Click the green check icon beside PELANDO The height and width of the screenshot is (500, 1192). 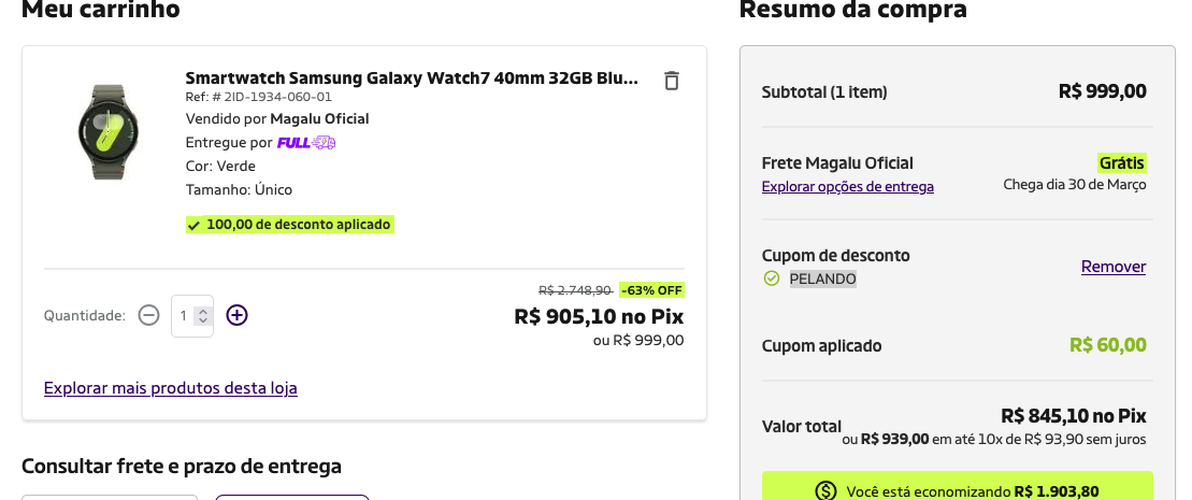tap(772, 279)
